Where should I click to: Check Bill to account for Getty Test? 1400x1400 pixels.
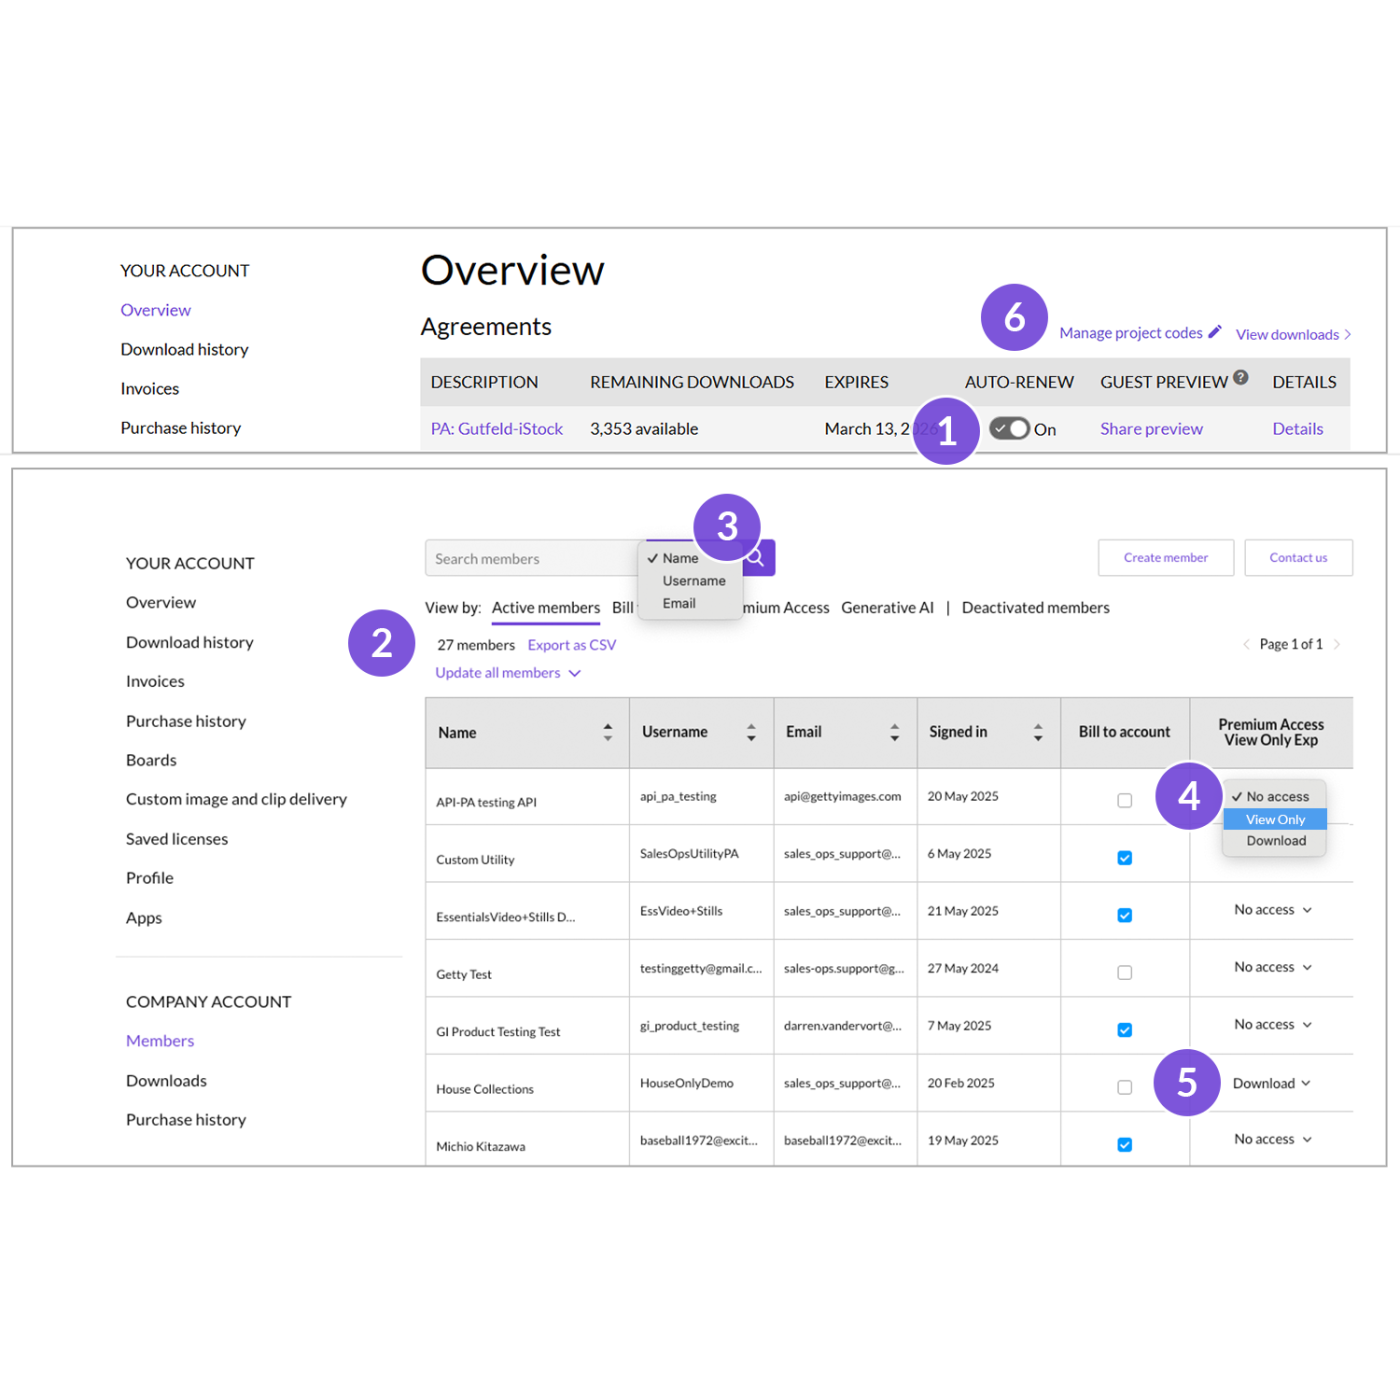(1124, 971)
